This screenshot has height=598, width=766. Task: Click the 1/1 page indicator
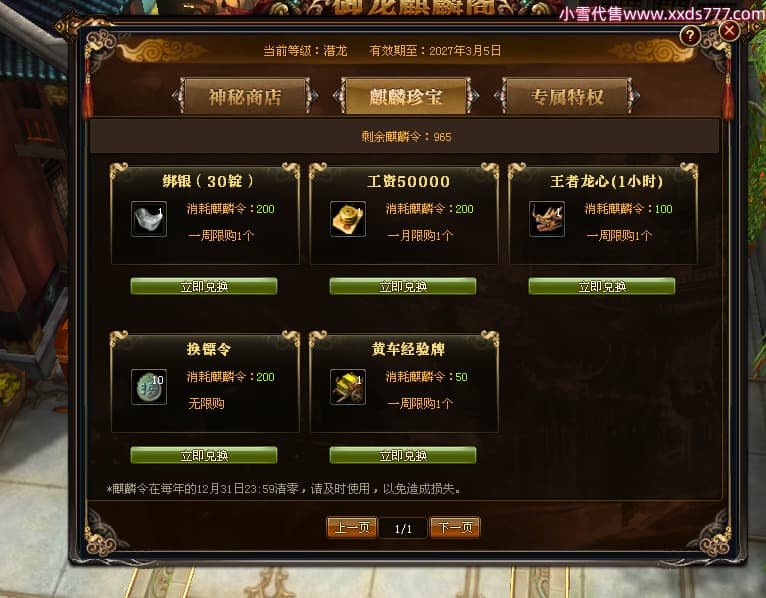click(x=404, y=528)
